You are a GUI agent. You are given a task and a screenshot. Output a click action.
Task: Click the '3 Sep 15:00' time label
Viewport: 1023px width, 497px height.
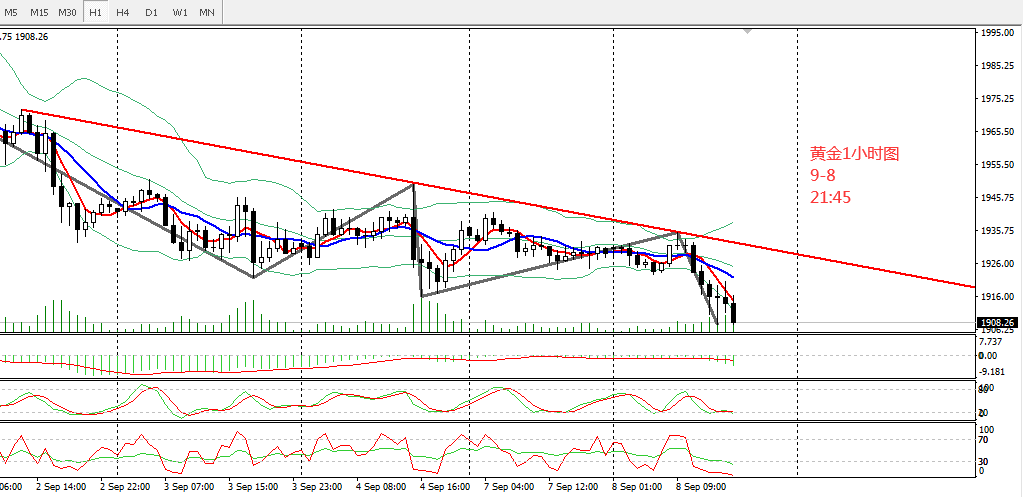tap(251, 487)
